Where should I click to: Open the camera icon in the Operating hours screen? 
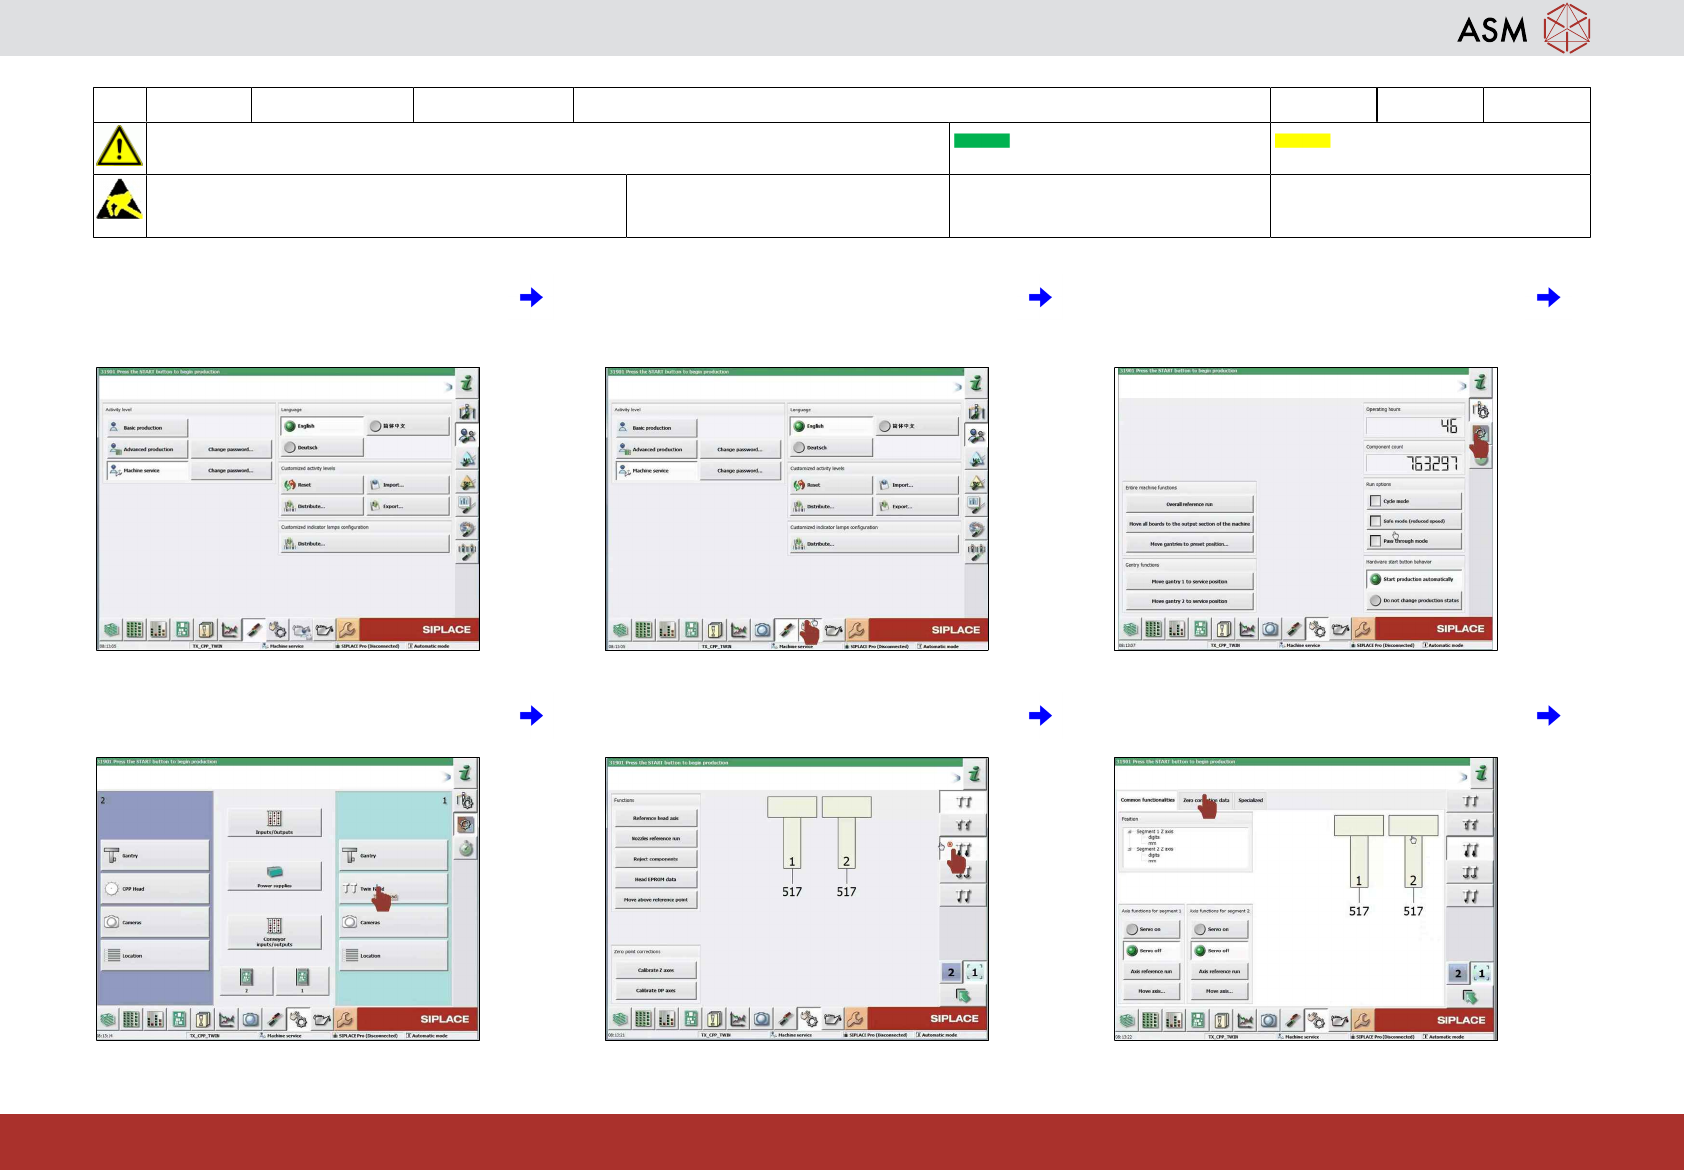pos(1270,629)
